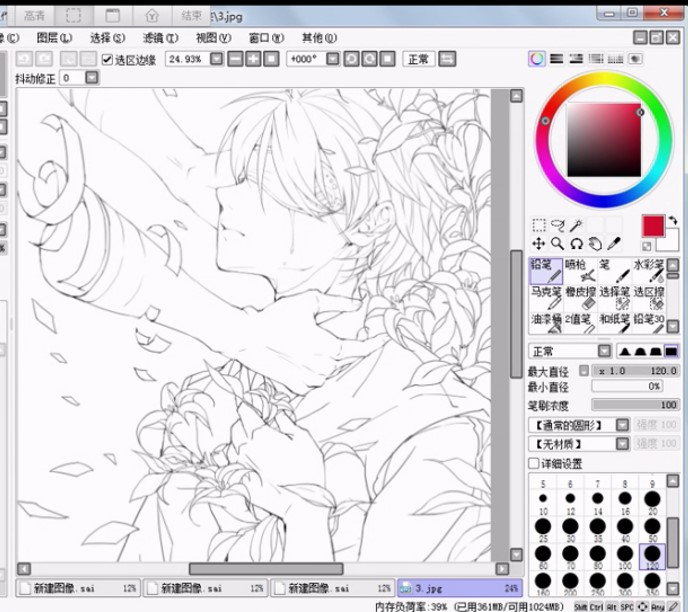
Task: Select the 水彩笔 watercolor brush
Action: [x=649, y=271]
